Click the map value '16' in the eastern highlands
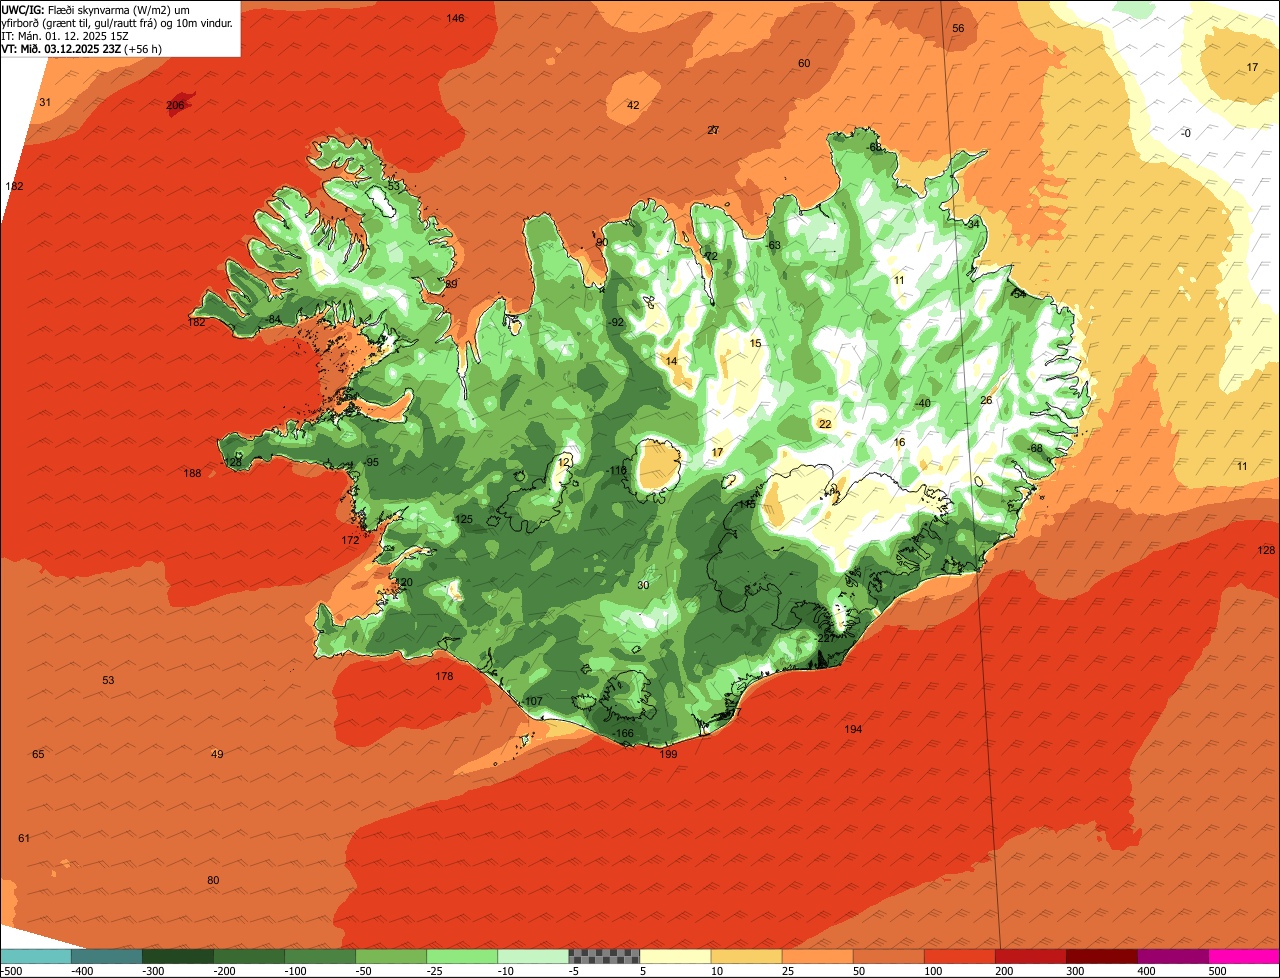 [x=899, y=442]
